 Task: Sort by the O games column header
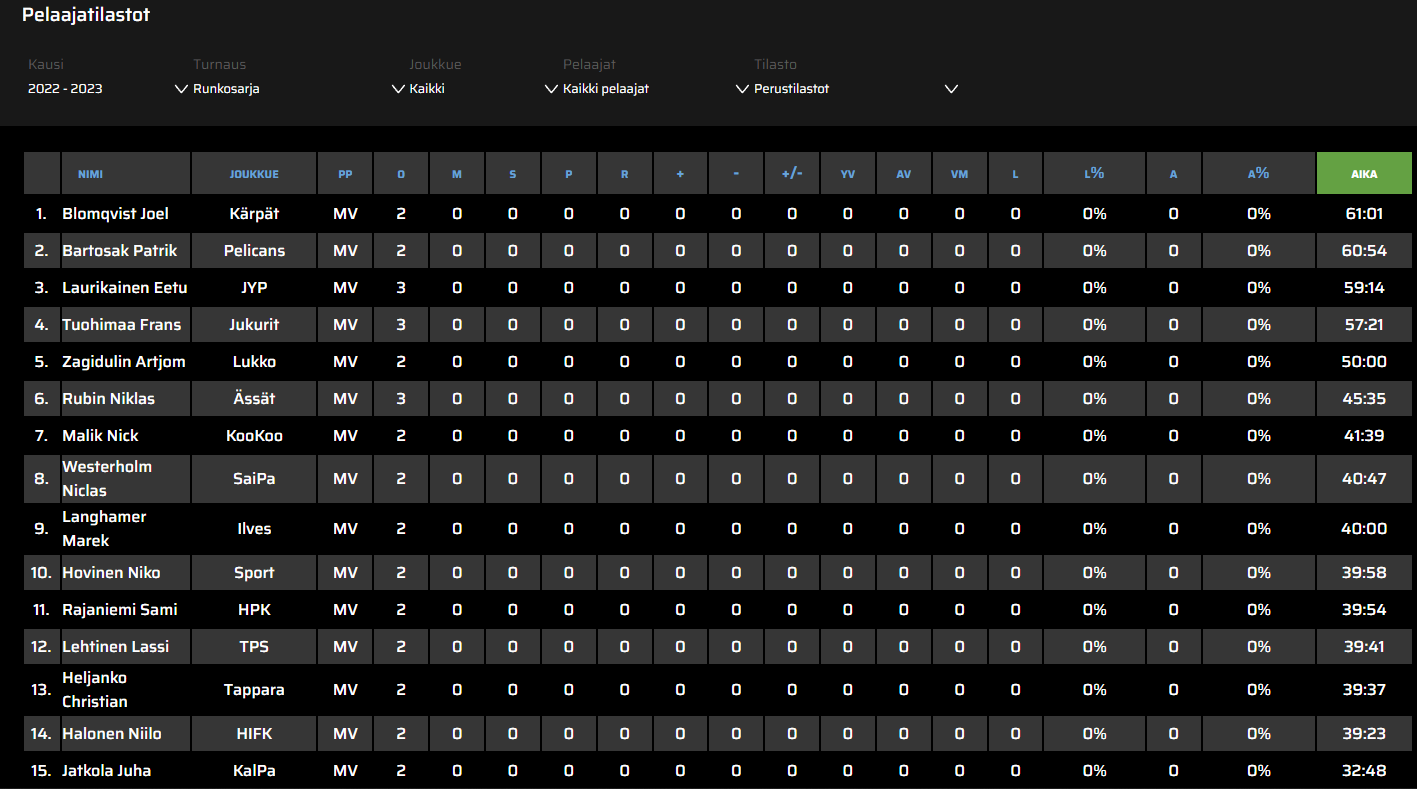[401, 173]
